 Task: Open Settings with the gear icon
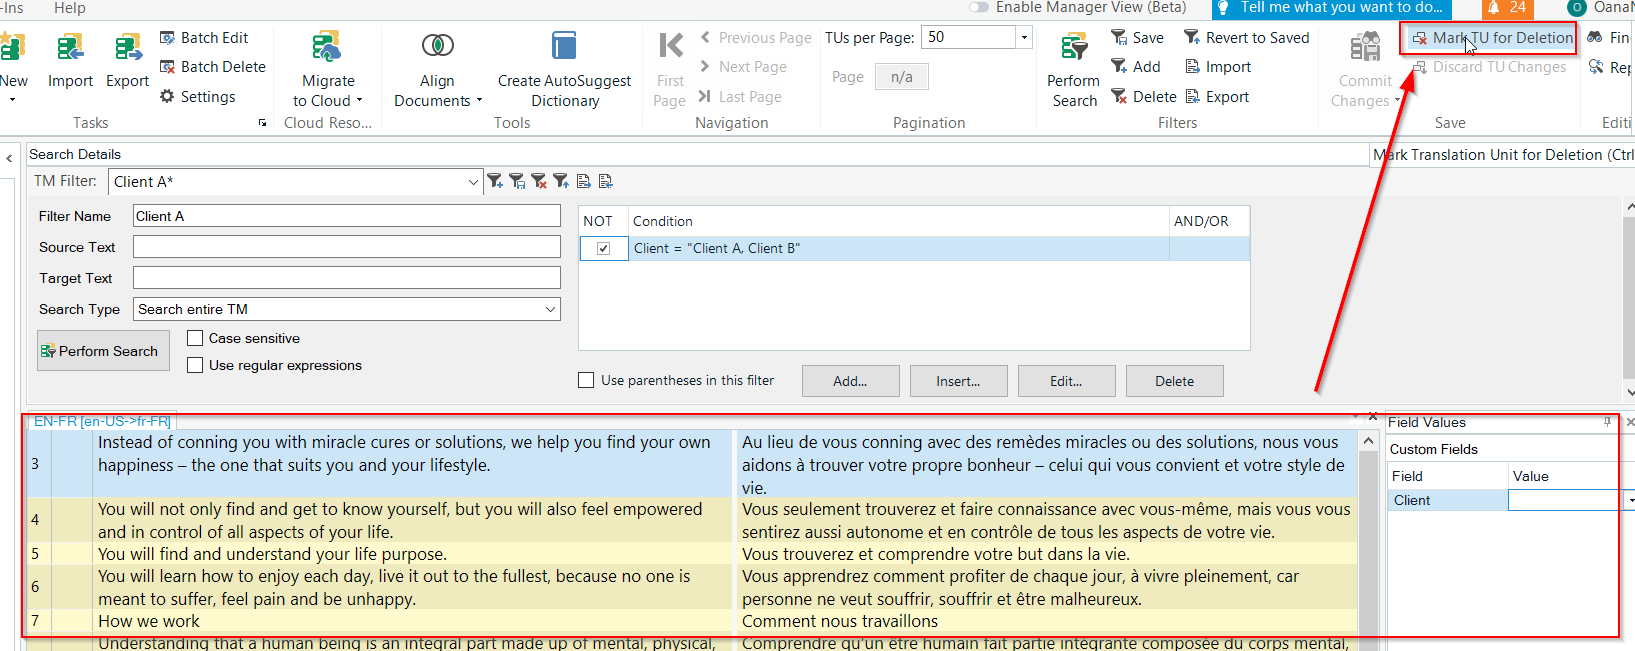pos(198,97)
